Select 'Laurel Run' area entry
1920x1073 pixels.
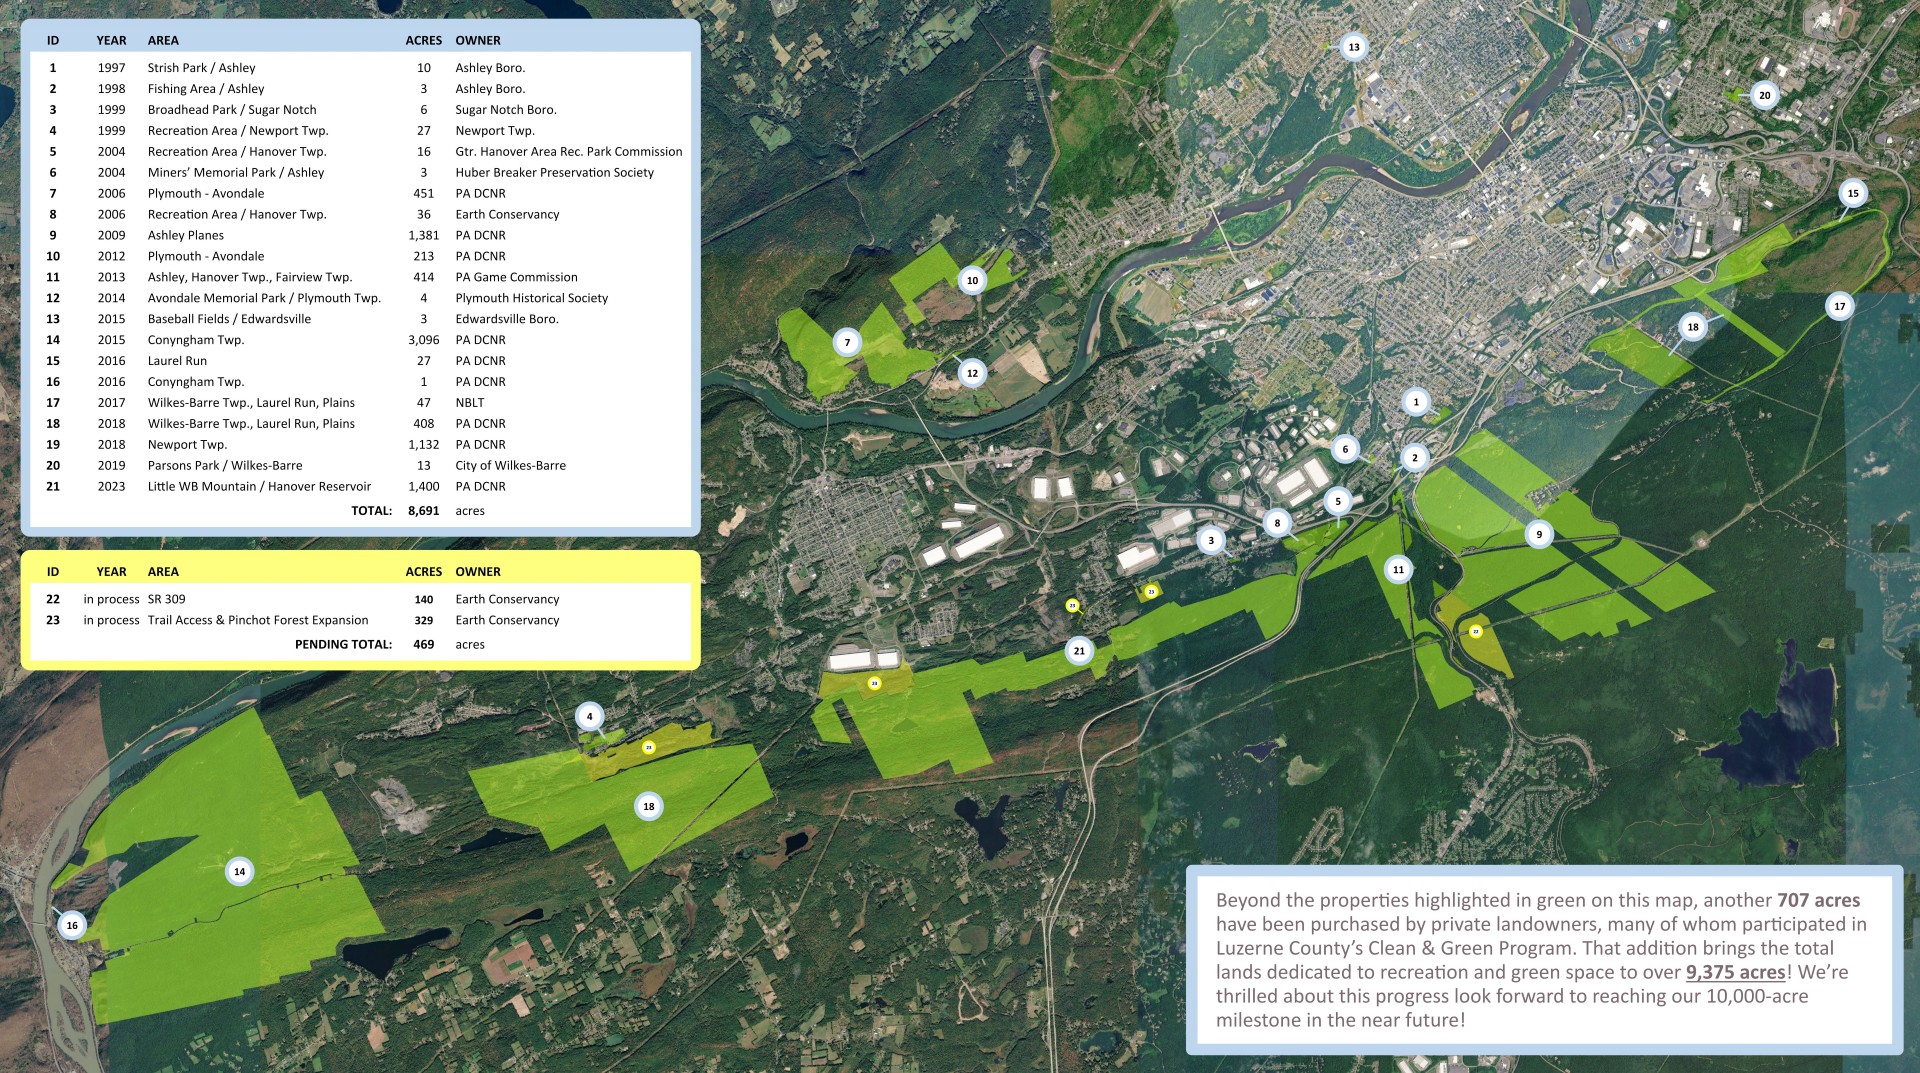(x=177, y=362)
